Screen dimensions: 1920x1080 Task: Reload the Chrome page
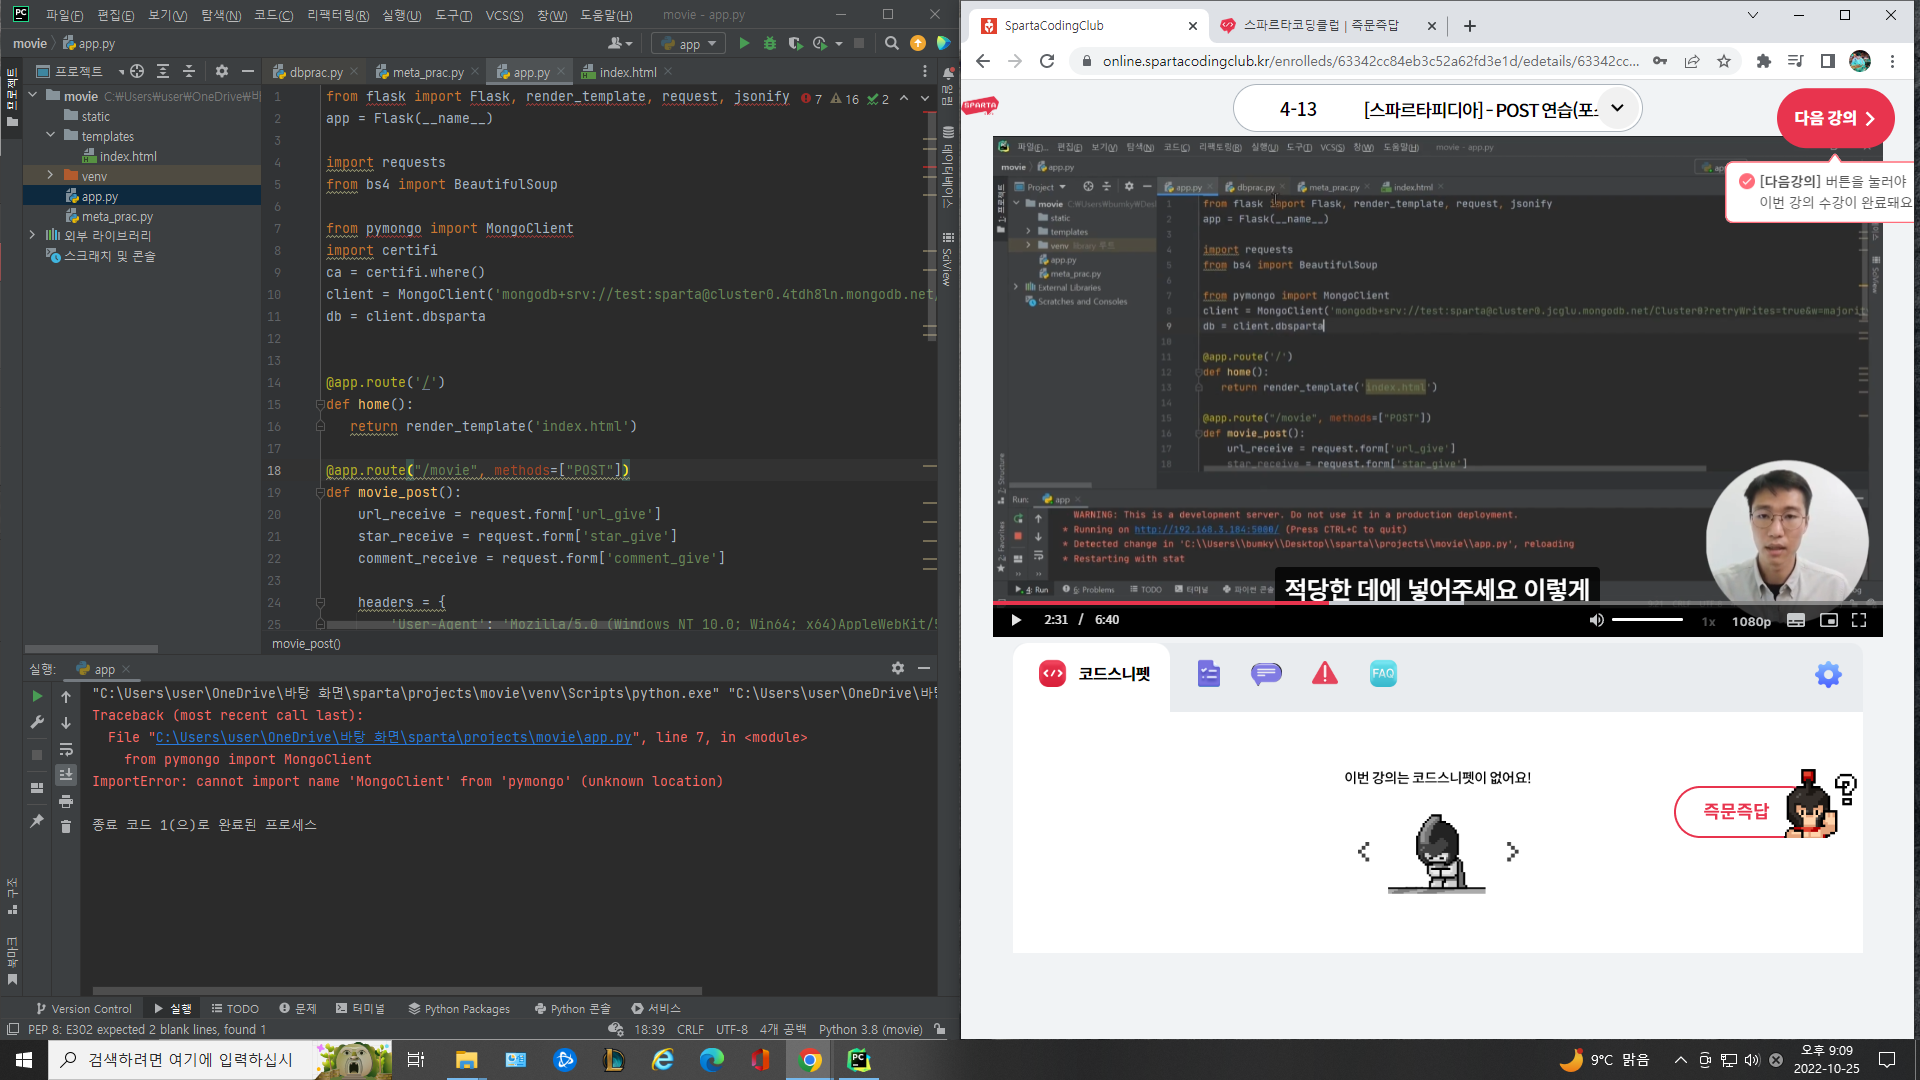(x=1047, y=61)
